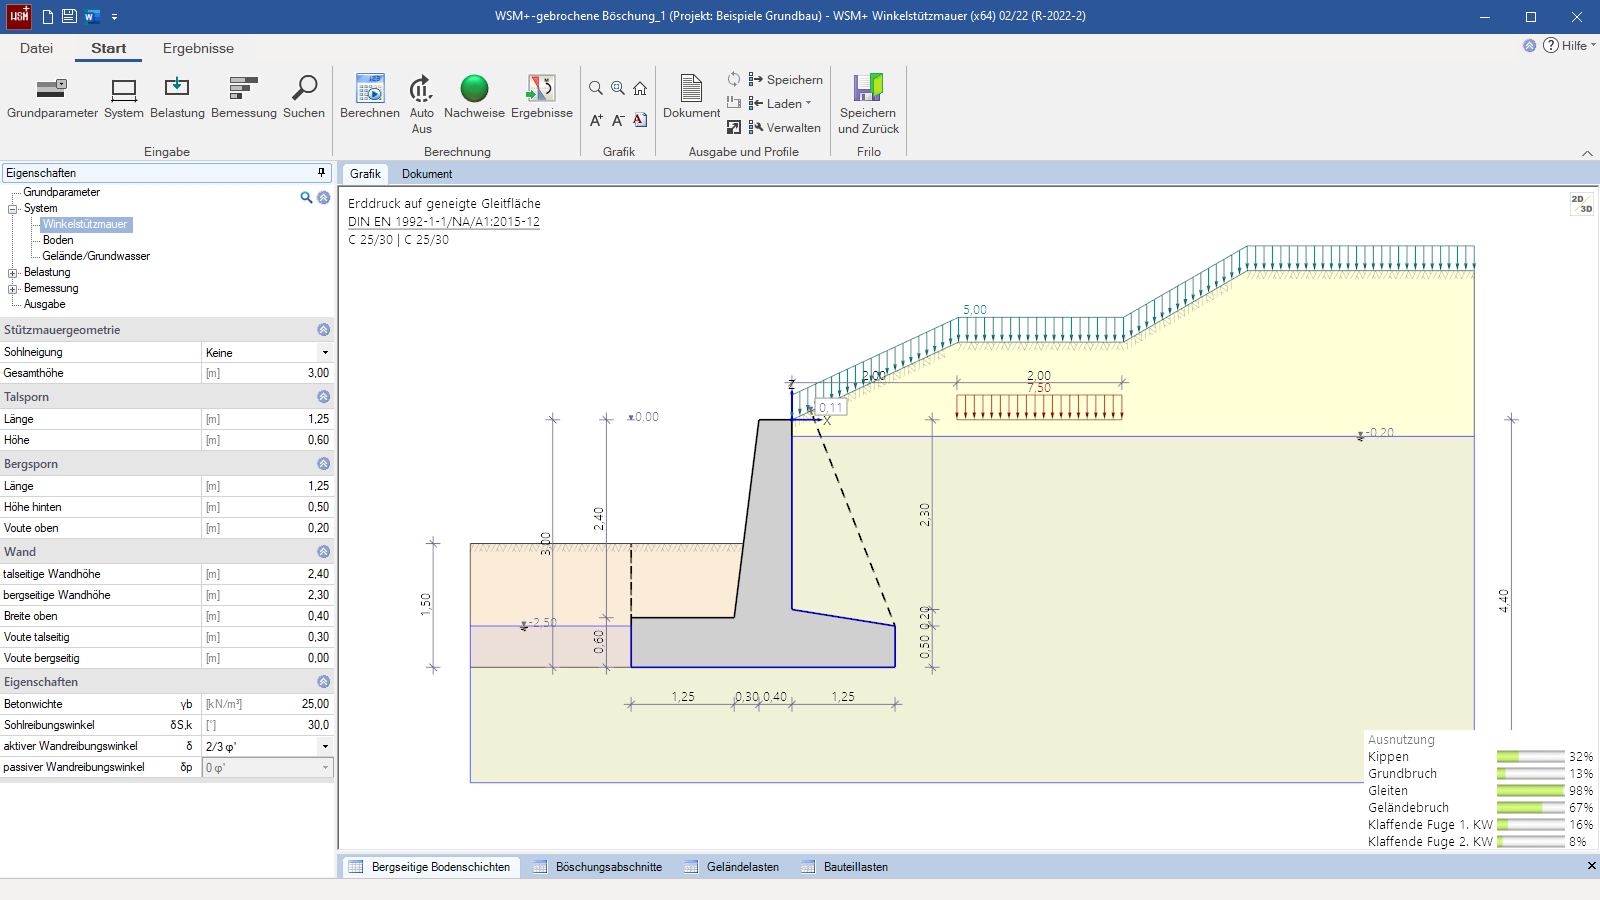Open Böschungsabschnitte table tab
Viewport: 1600px width, 900px height.
pyautogui.click(x=598, y=867)
